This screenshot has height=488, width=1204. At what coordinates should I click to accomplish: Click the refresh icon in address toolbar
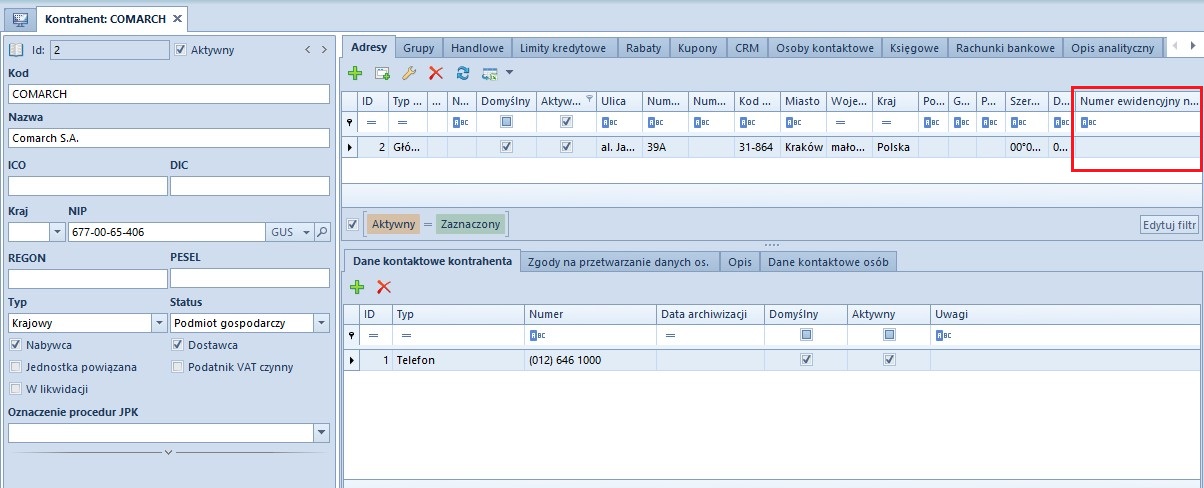click(463, 73)
